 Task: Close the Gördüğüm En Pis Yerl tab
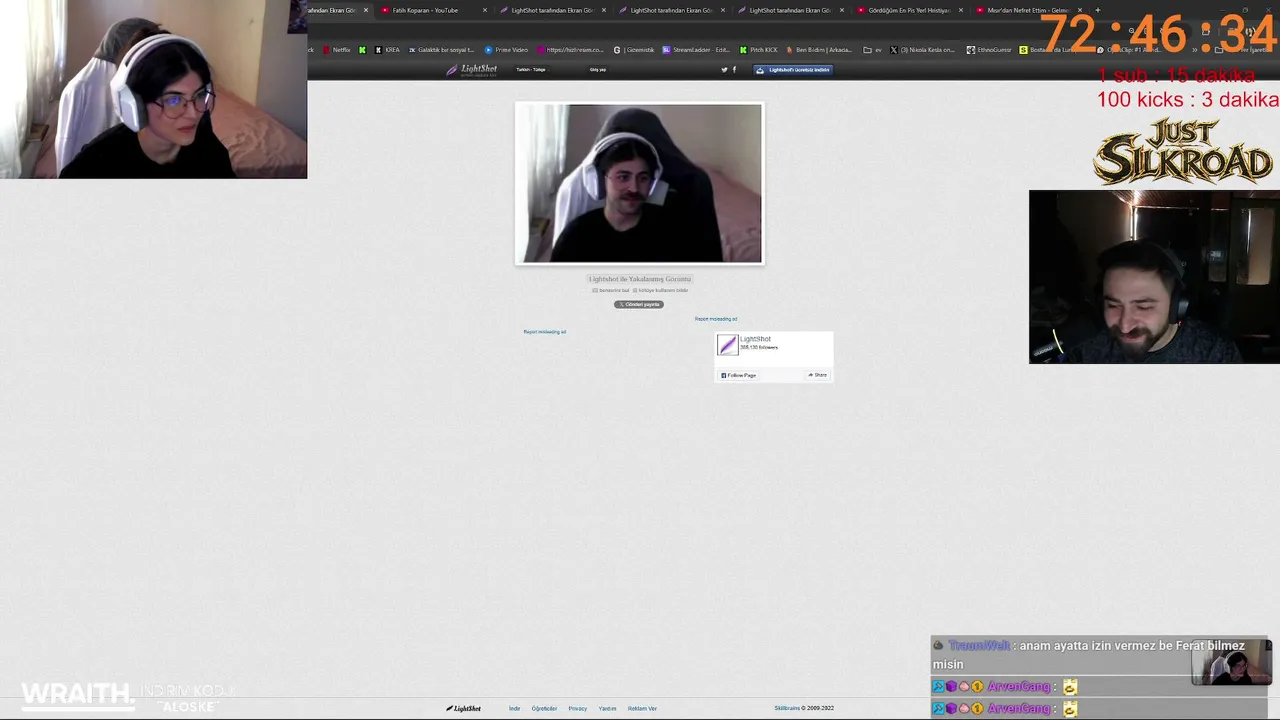click(961, 10)
